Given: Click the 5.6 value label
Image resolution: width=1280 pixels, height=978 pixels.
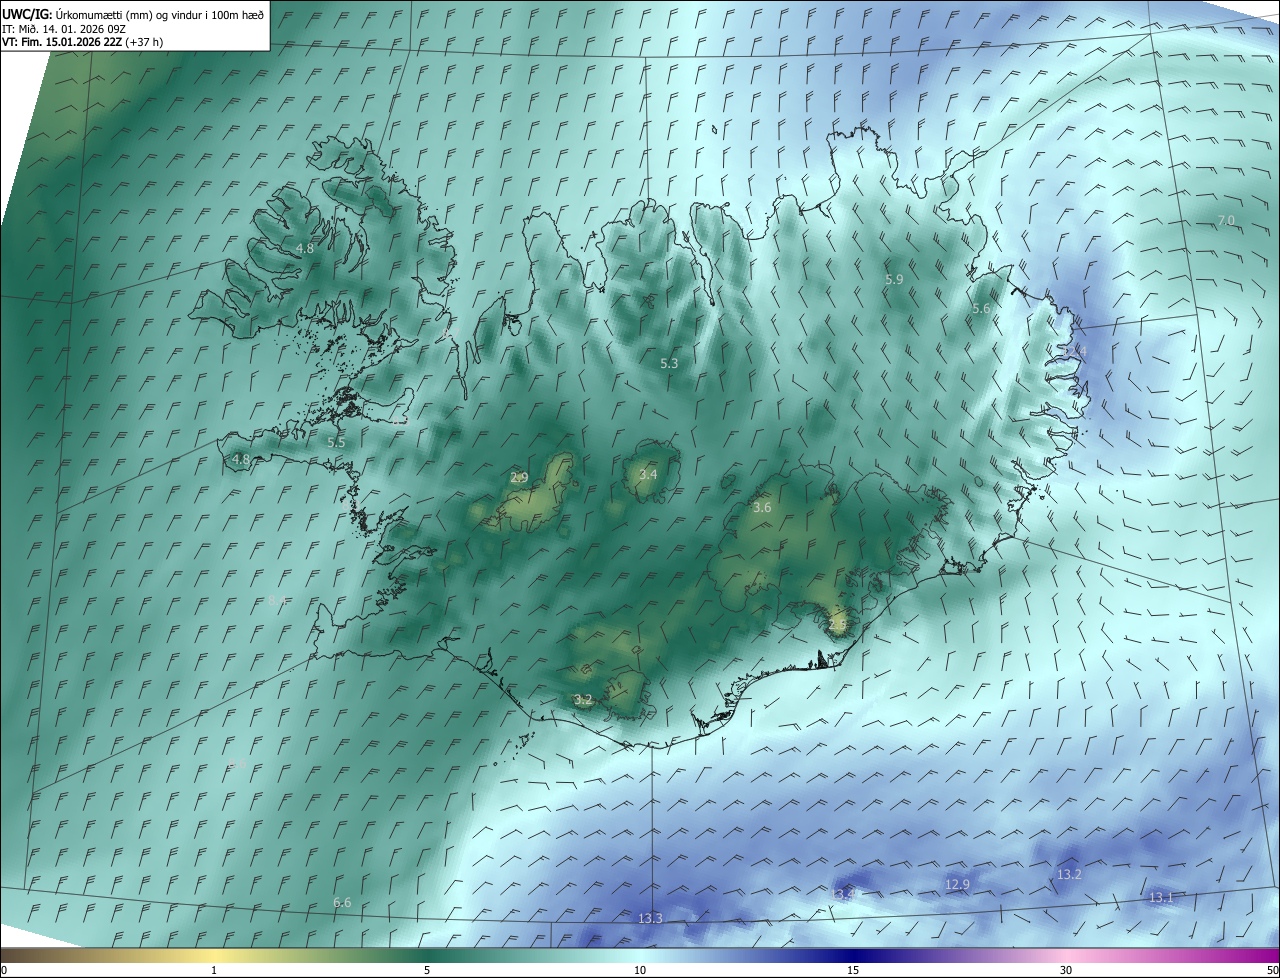Looking at the screenshot, I should (x=981, y=309).
